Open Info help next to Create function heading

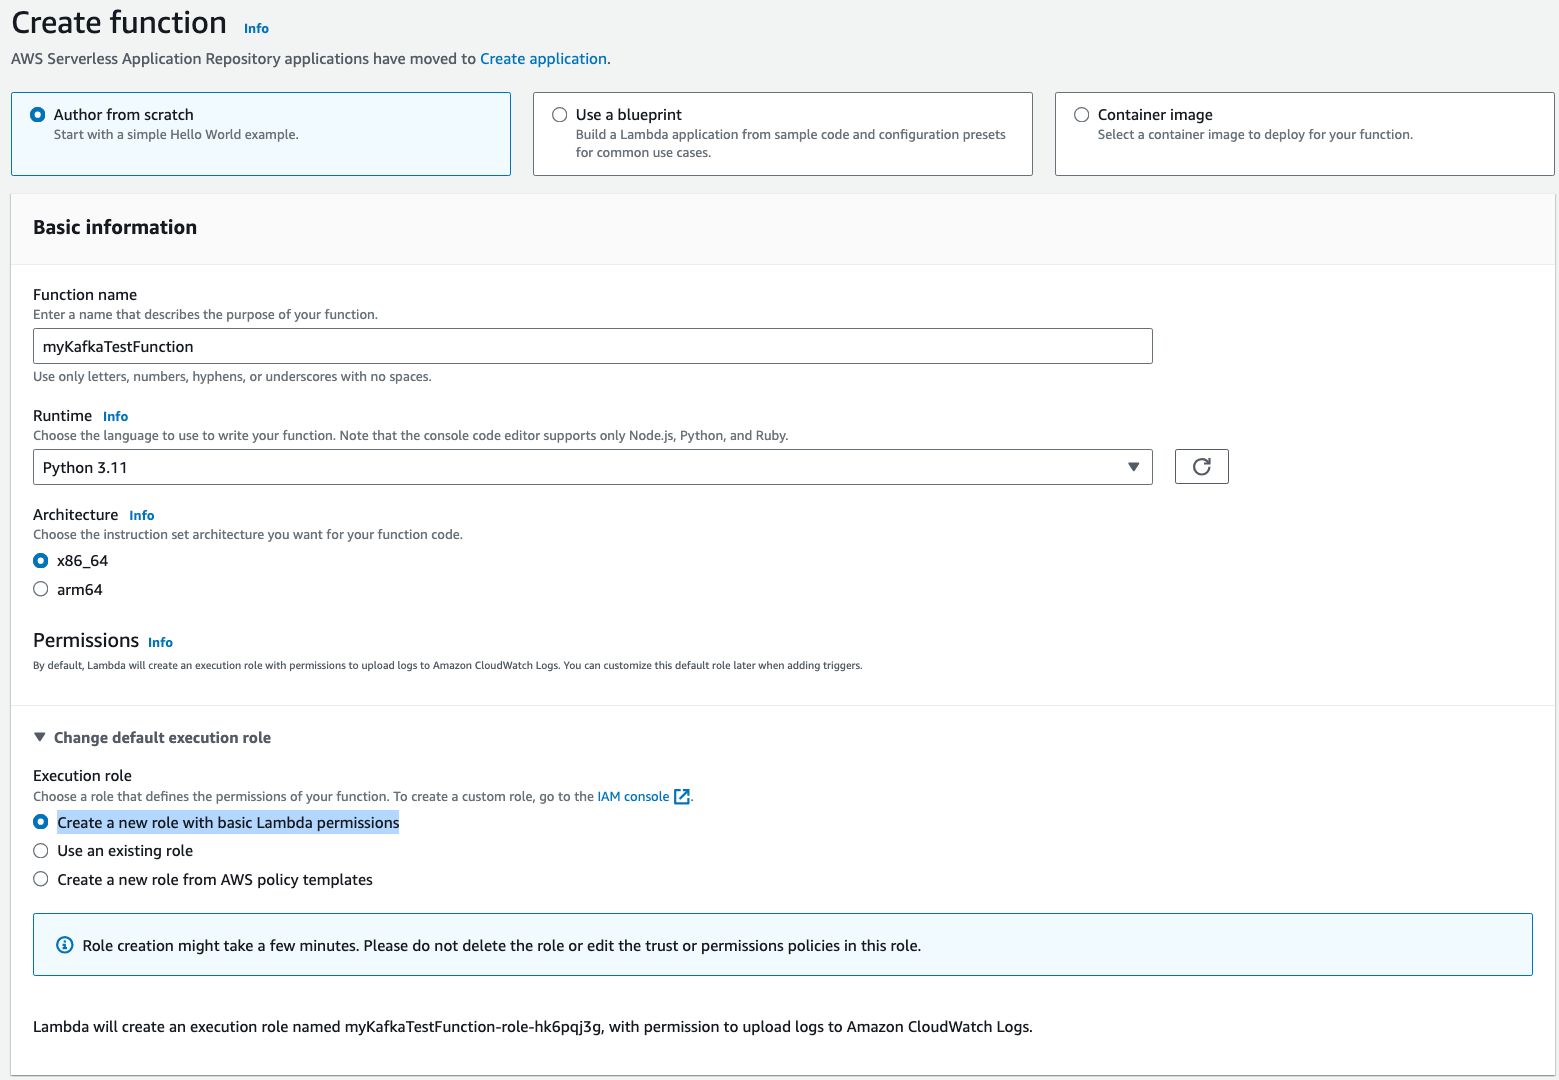pos(256,28)
